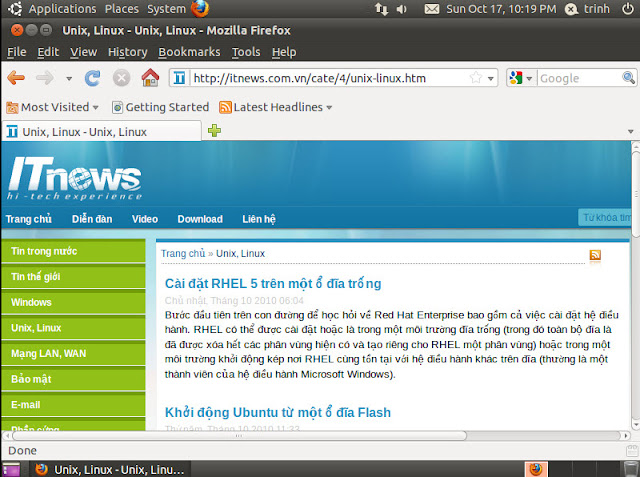Screen dimensions: 640x477
Task: Open the Applications menu
Action: (x=62, y=9)
